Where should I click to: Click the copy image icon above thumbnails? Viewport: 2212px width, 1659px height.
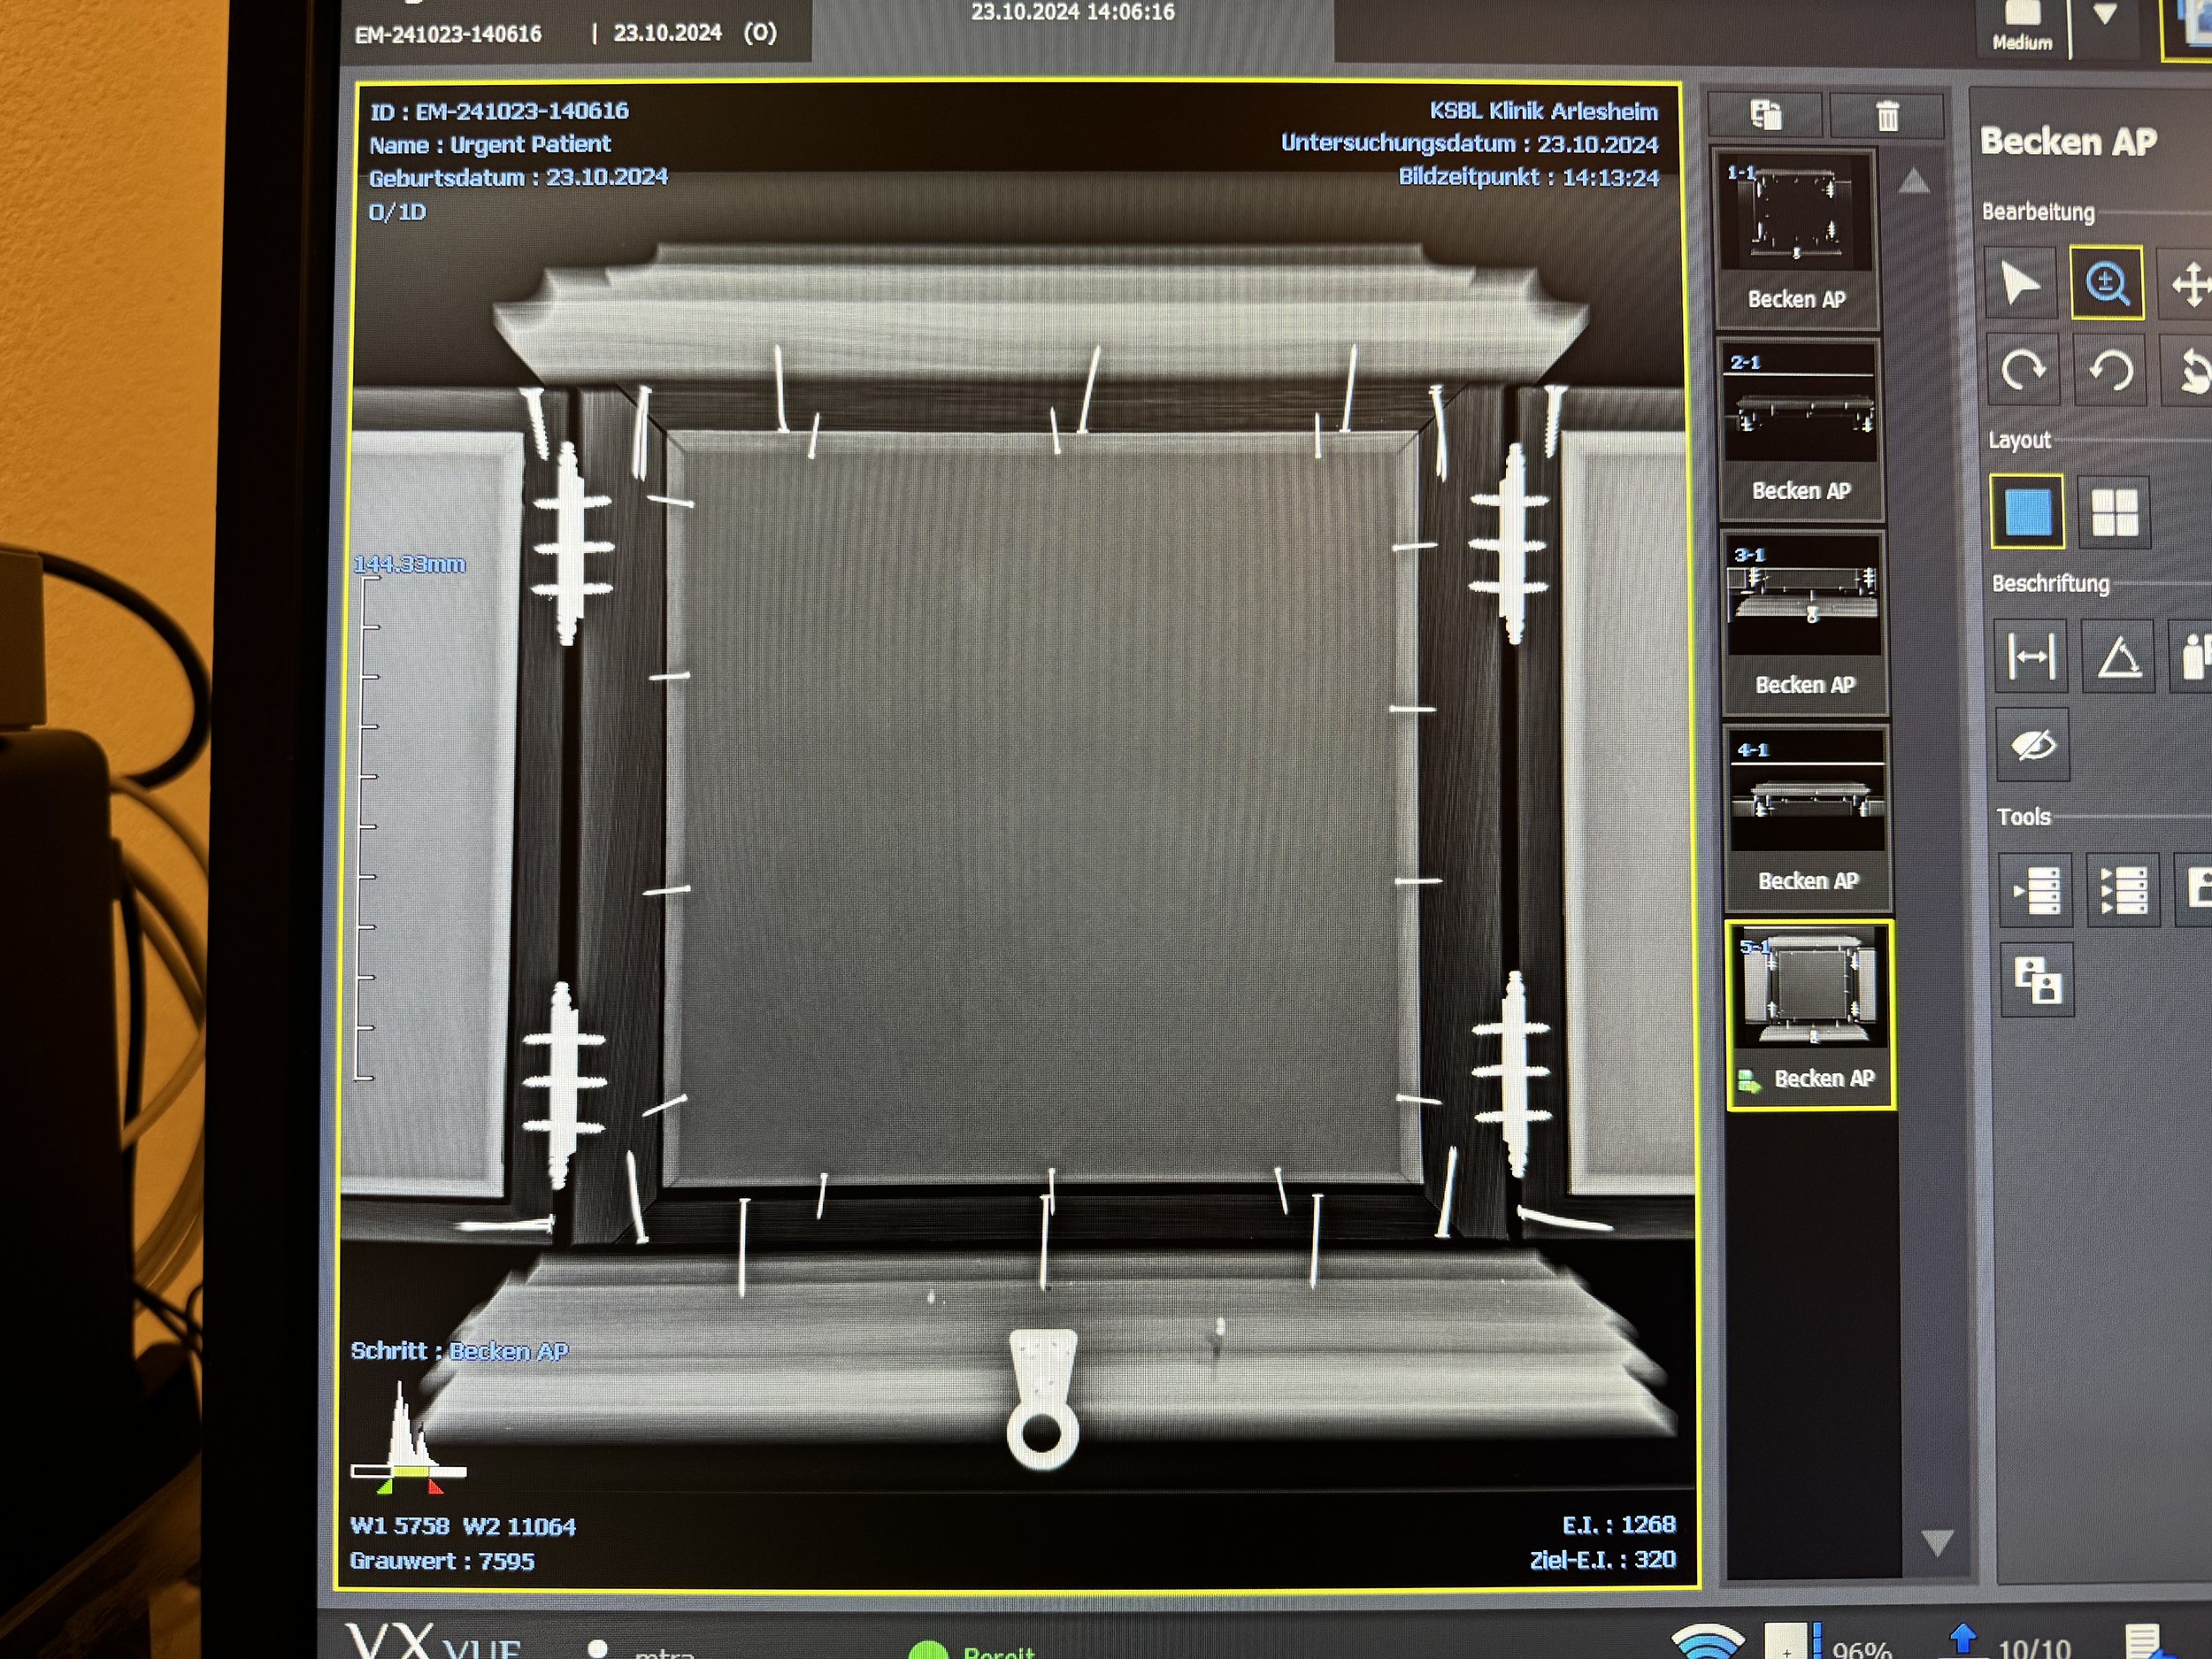click(1766, 115)
